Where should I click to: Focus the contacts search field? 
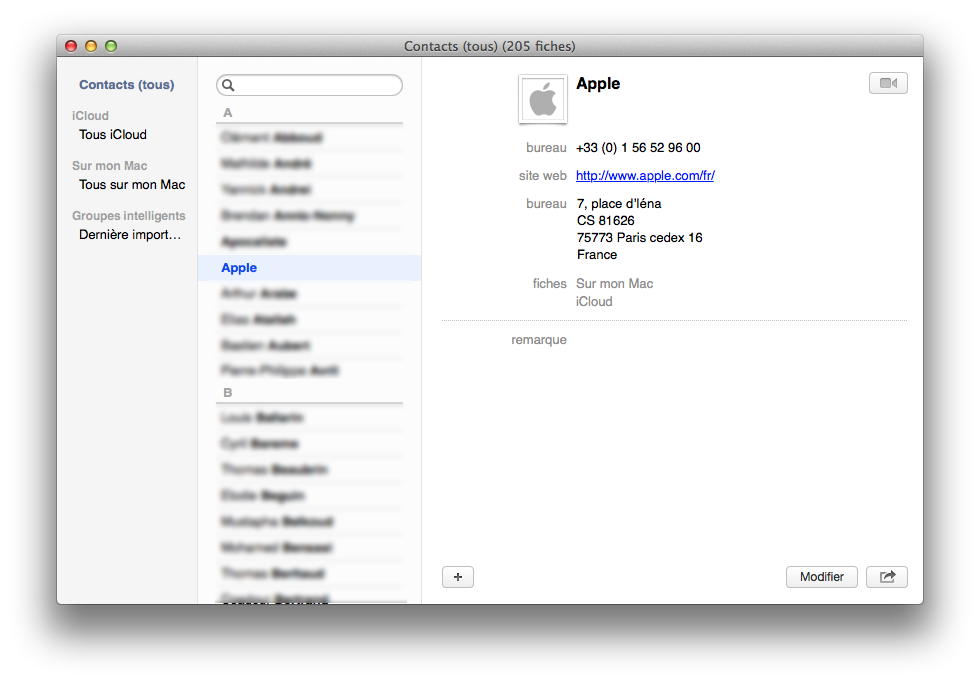309,85
